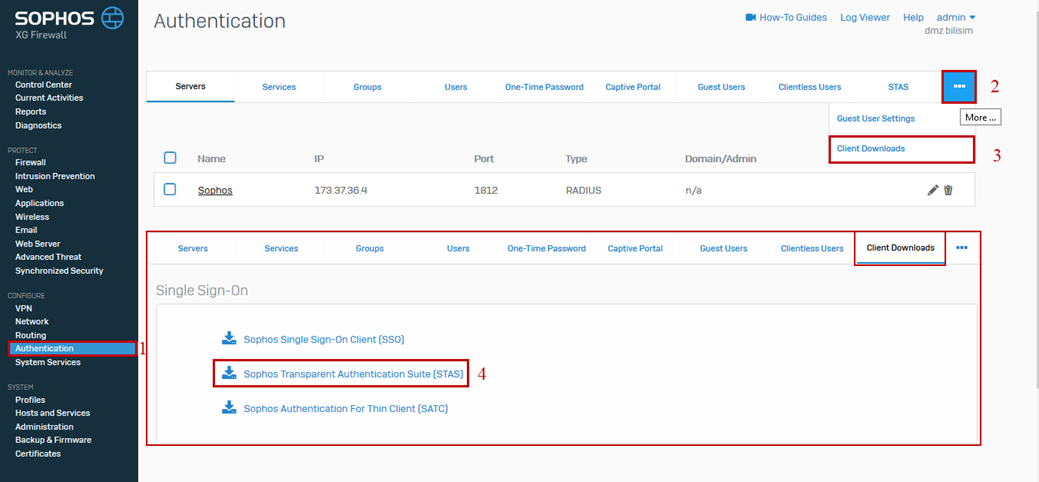Tick the select-all checkbox in table header
Screen dimensions: 1039x482
170,158
